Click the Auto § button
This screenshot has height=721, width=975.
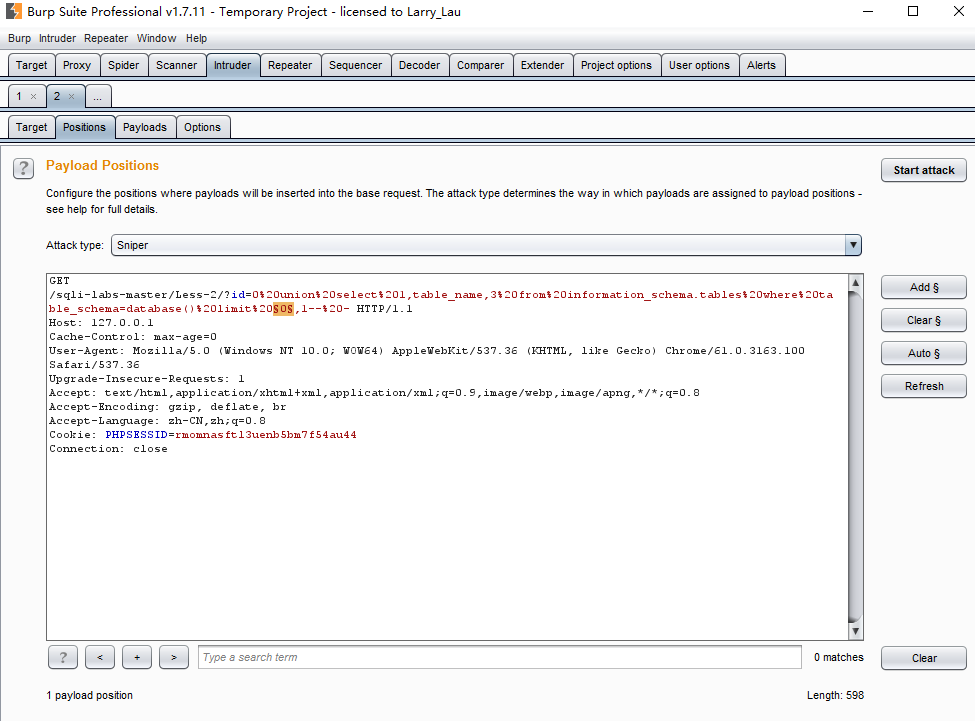924,353
